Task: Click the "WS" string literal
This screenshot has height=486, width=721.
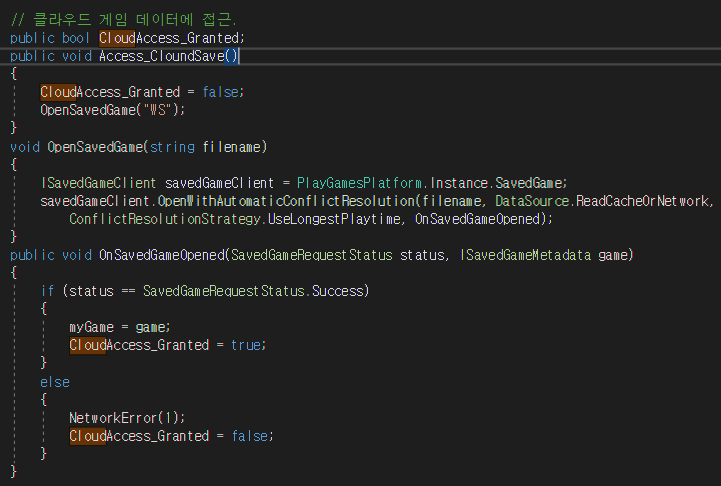Action: point(157,110)
